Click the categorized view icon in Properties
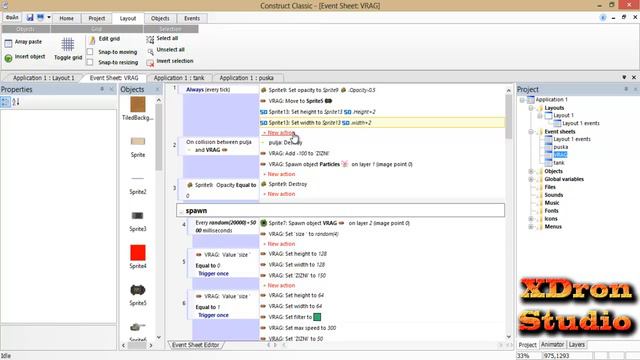 (x=5, y=102)
